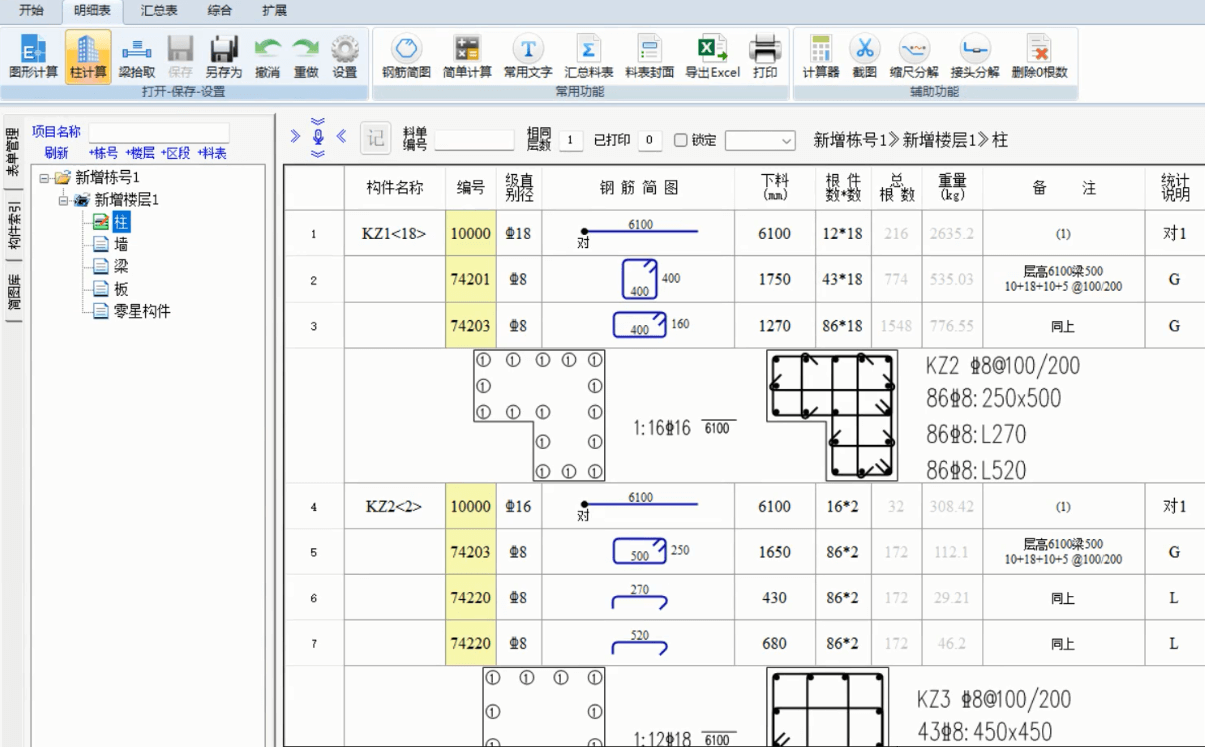Viewport: 1205px width, 747px height.
Task: Click the 打印 printer icon
Action: point(765,49)
